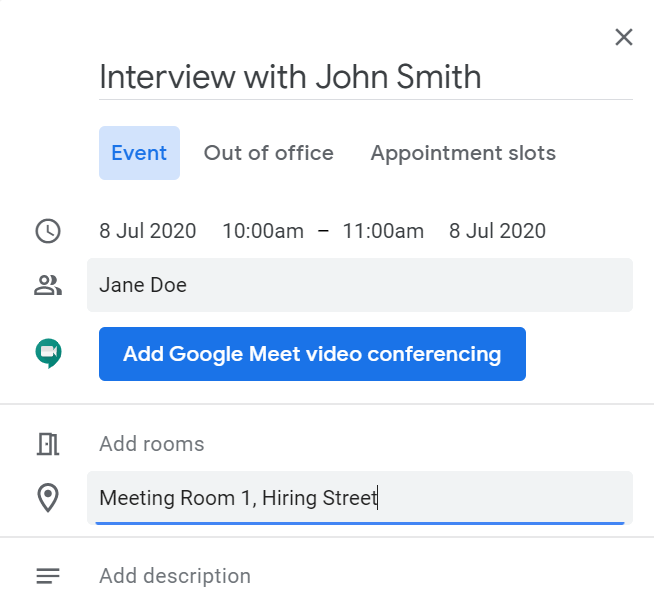Click the Jane Doe guests field
The height and width of the screenshot is (608, 654).
pos(360,285)
